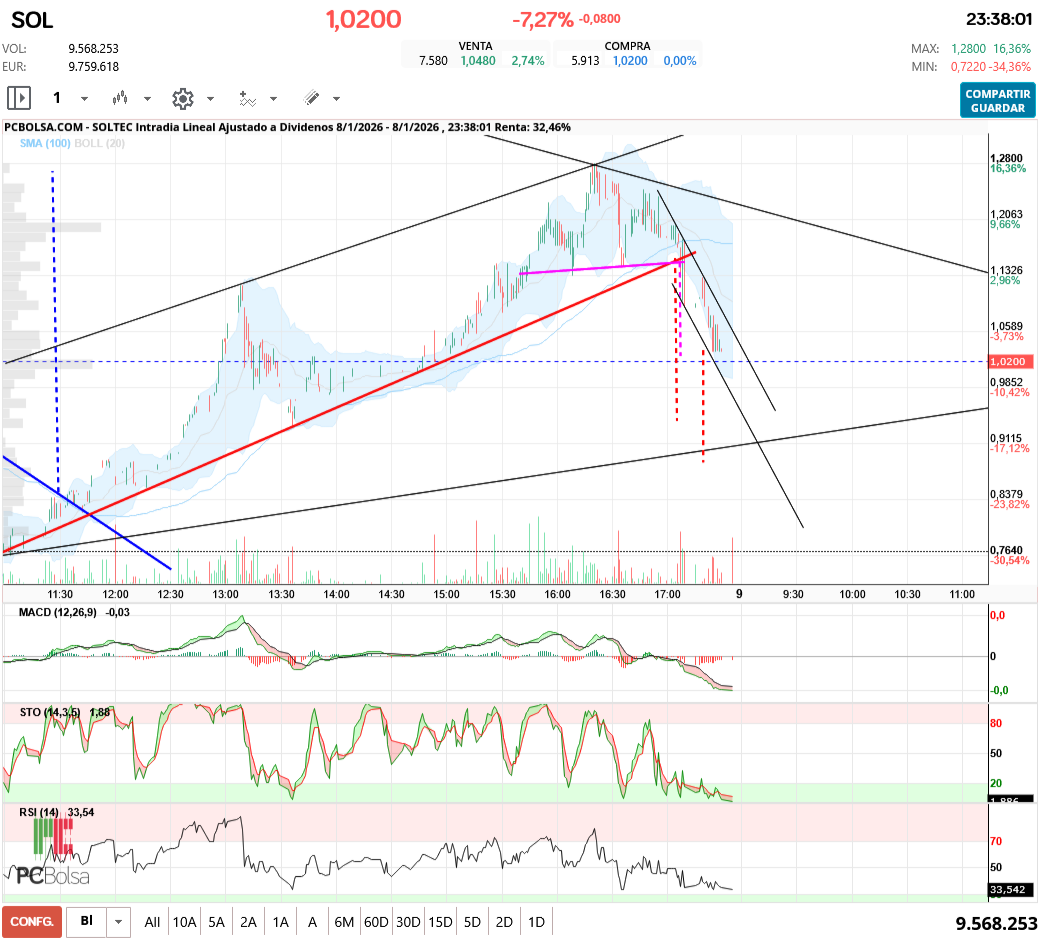Viewport: 1051px width, 943px height.
Task: Expand the chart type dropdown arrow
Action: (147, 99)
